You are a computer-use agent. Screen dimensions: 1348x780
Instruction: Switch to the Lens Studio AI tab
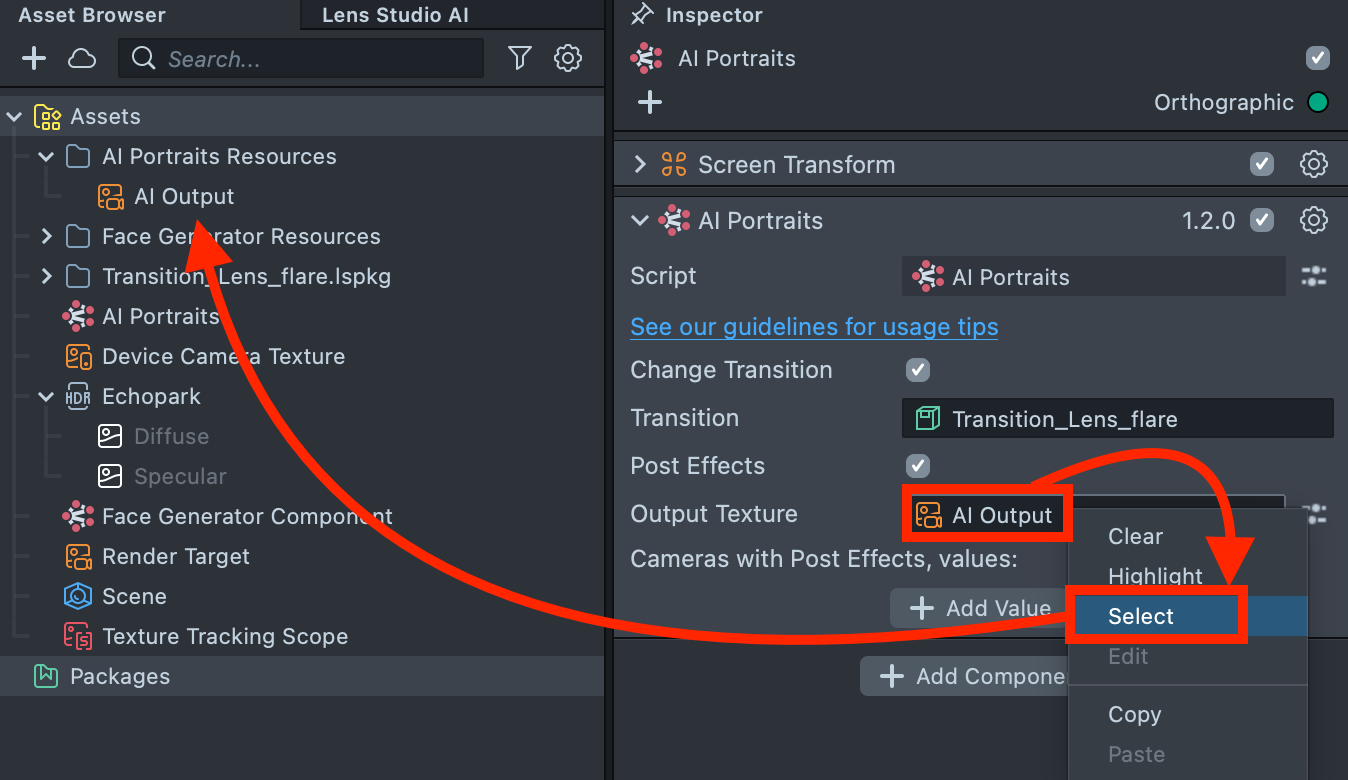pos(395,15)
